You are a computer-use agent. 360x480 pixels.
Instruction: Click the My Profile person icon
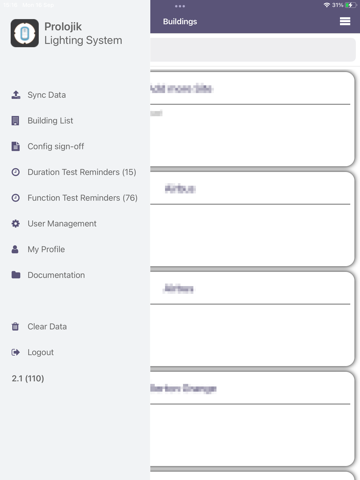pos(15,249)
